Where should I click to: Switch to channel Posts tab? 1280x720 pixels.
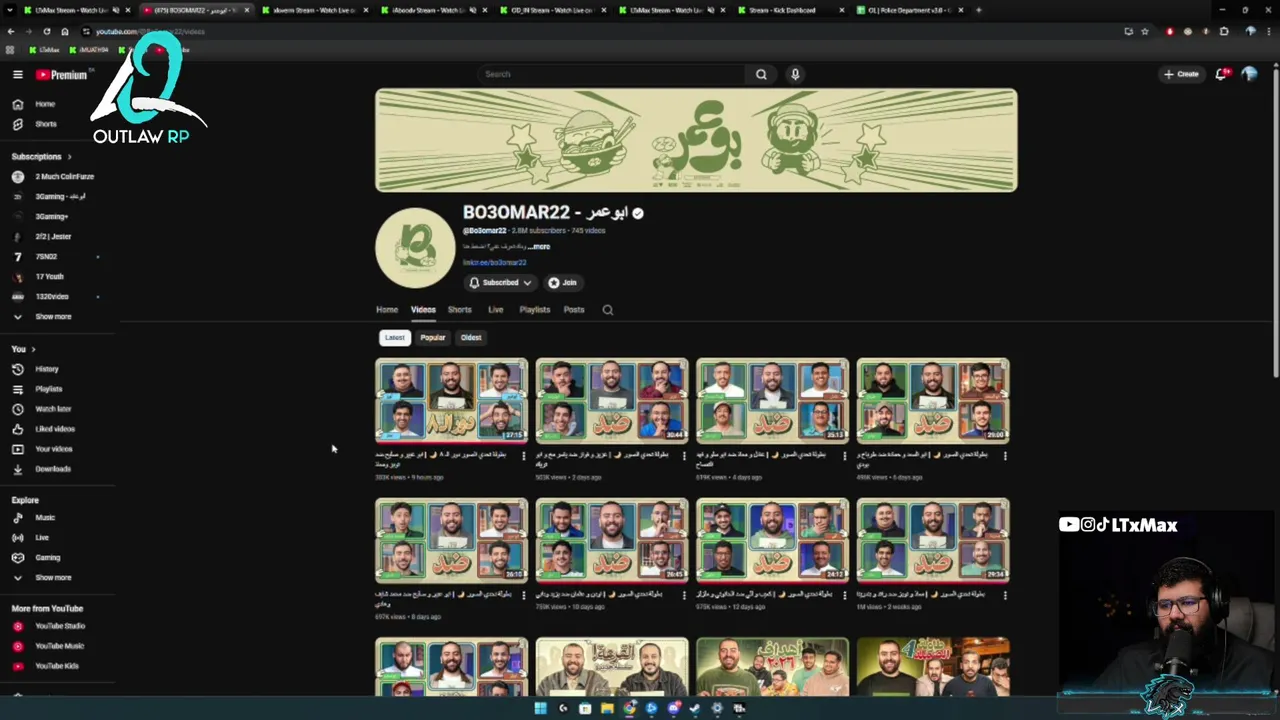[573, 310]
